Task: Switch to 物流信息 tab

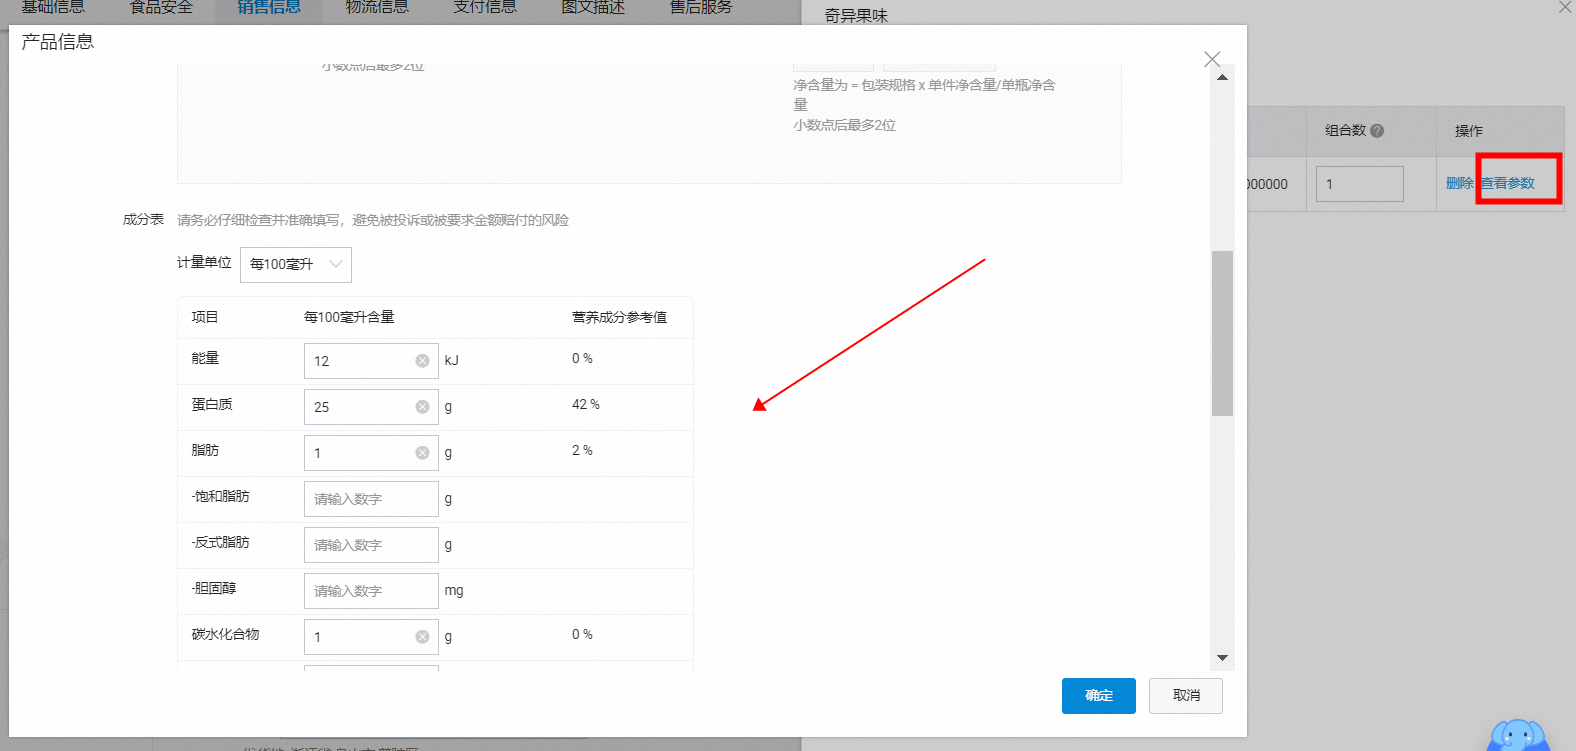Action: tap(377, 7)
